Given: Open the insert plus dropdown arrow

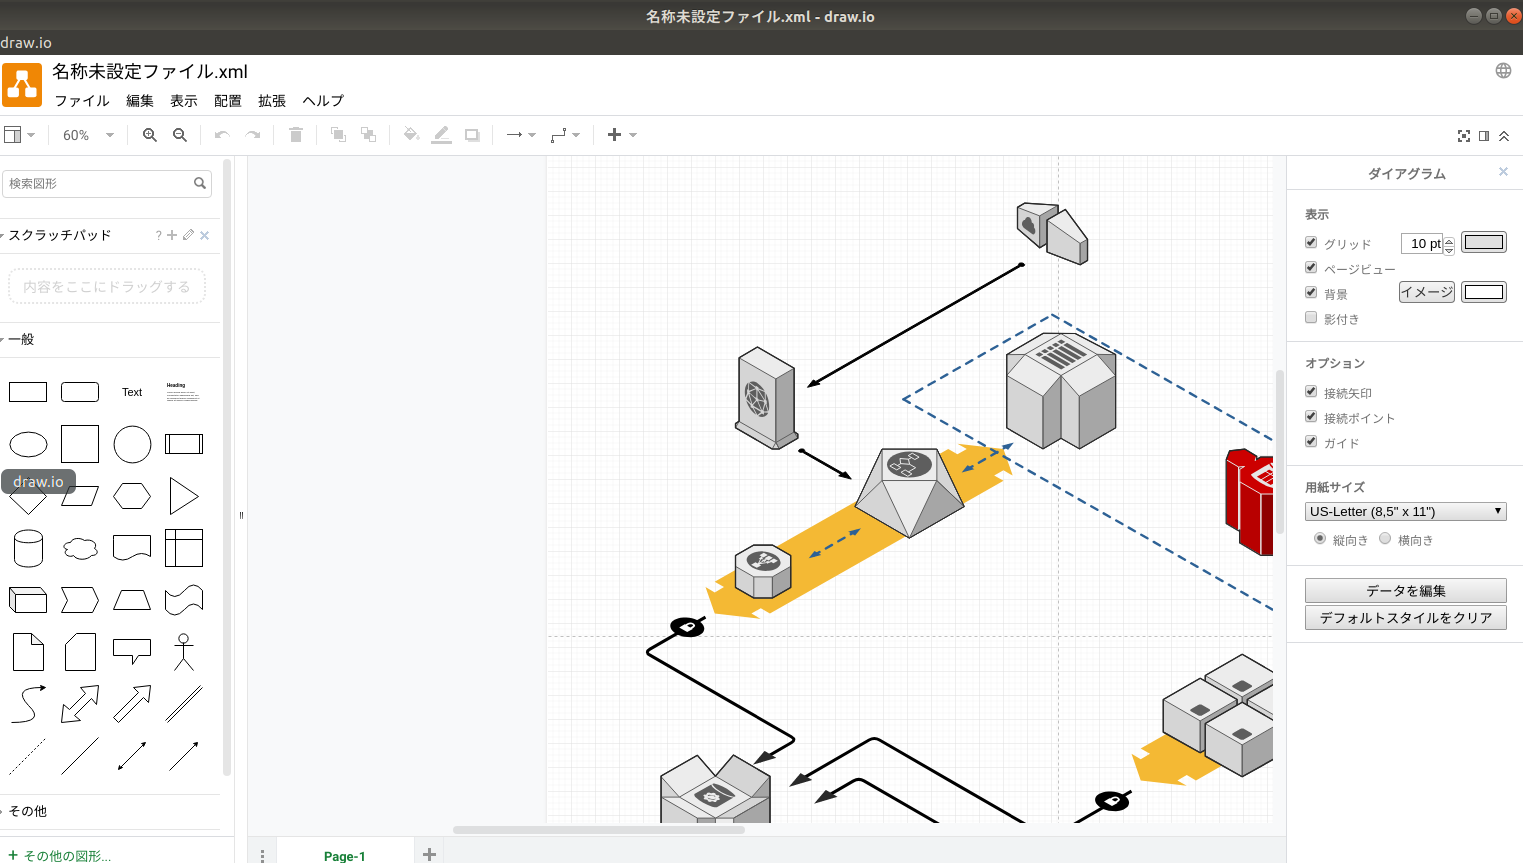Looking at the screenshot, I should point(631,134).
